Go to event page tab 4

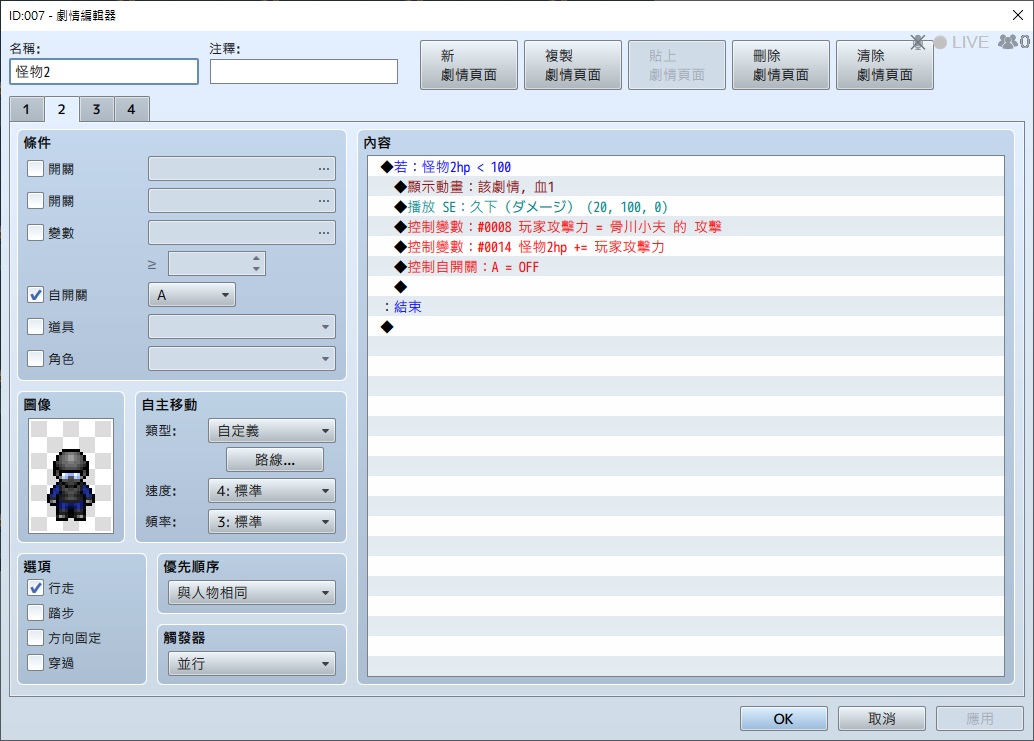131,109
